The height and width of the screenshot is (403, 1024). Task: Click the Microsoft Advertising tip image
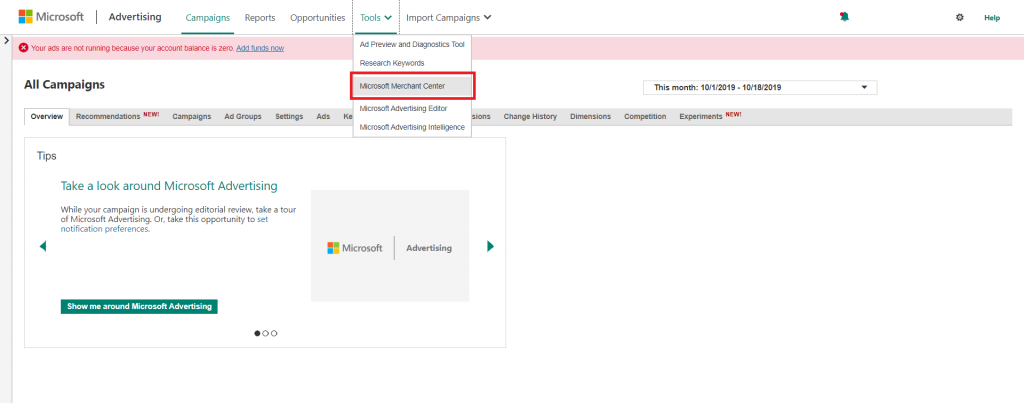click(x=390, y=246)
